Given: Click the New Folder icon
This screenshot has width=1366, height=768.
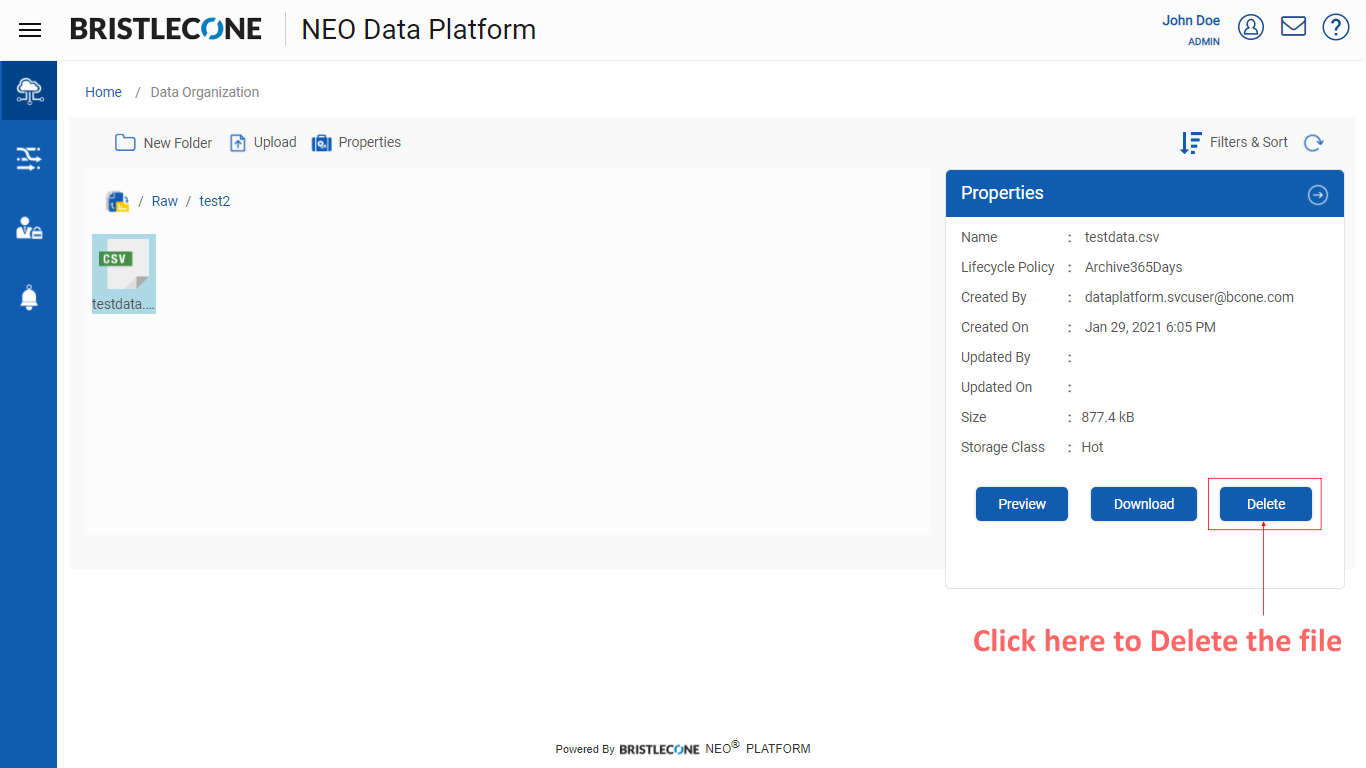Looking at the screenshot, I should coord(125,142).
